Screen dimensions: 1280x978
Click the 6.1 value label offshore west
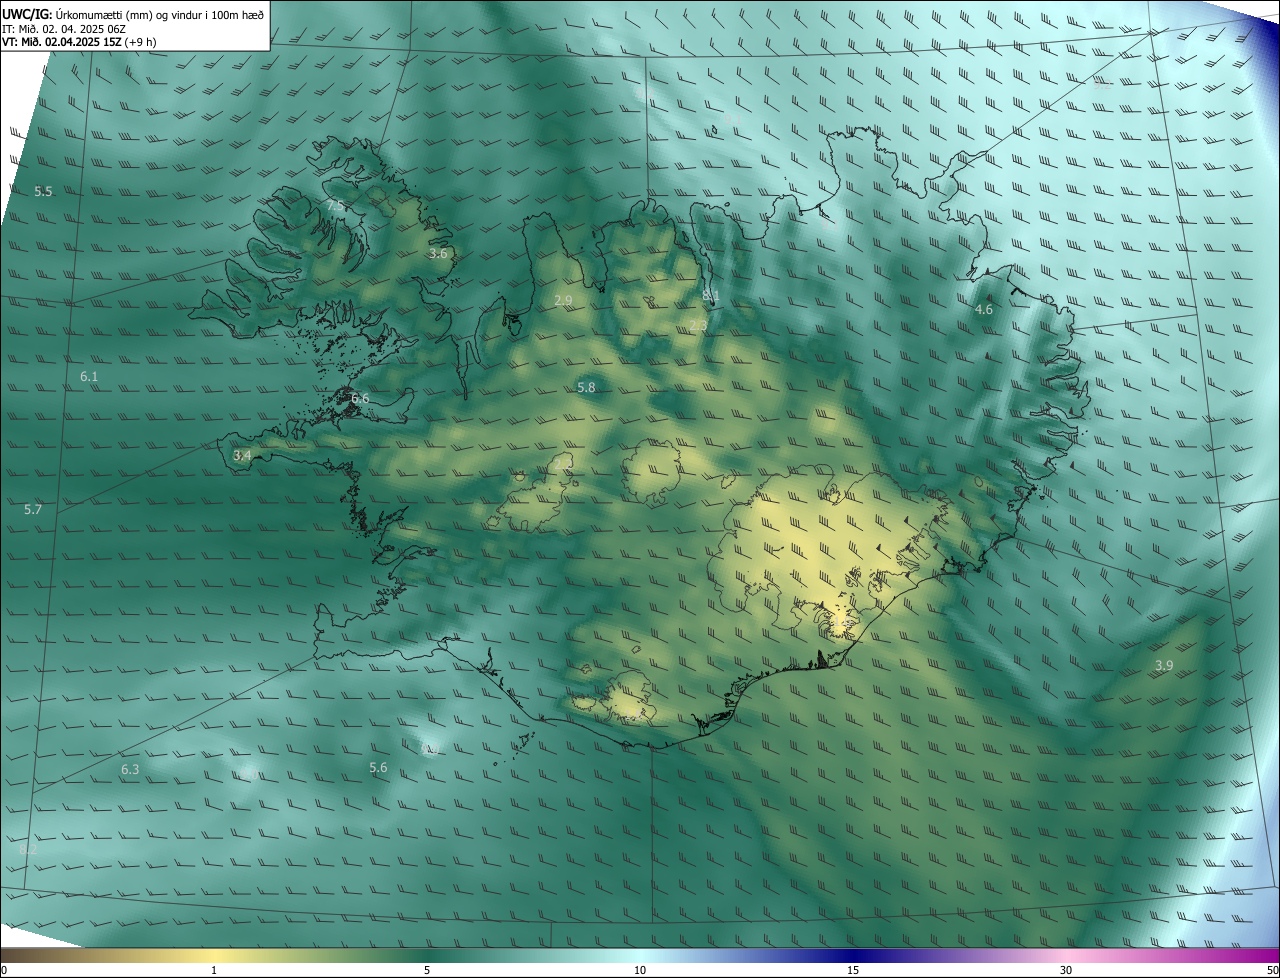coord(89,377)
